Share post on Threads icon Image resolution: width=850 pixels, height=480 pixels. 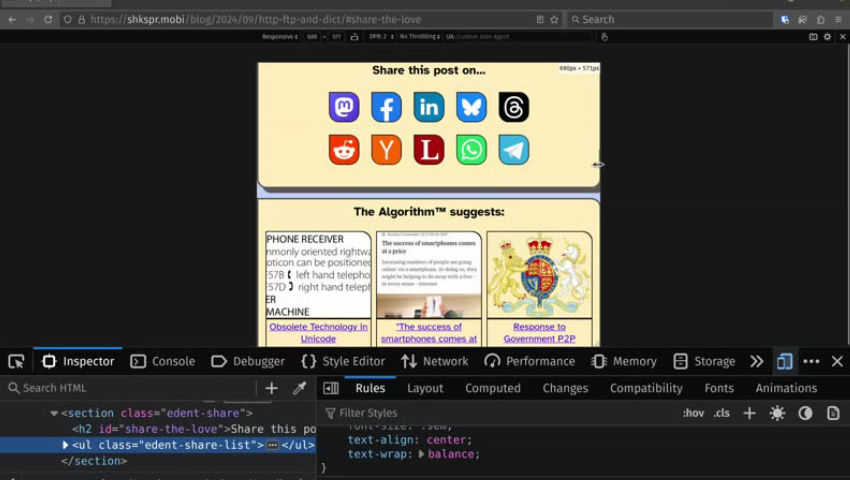[x=513, y=107]
